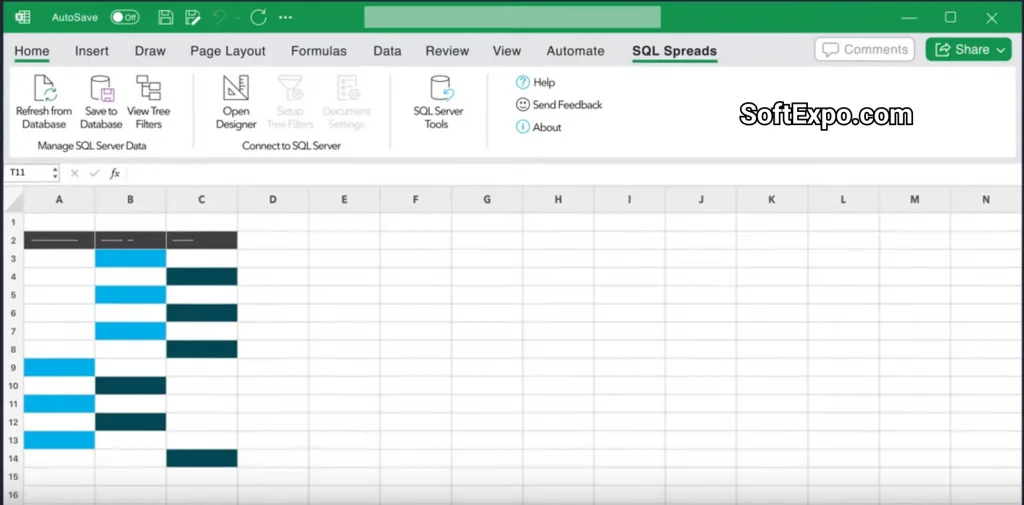Image resolution: width=1024 pixels, height=505 pixels.
Task: Switch to the Formulas tab
Action: 318,51
